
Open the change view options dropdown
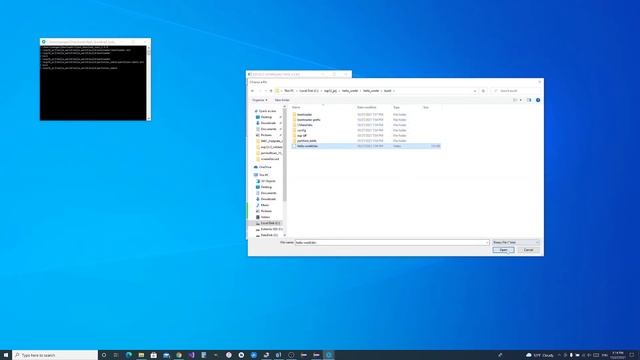[520, 100]
